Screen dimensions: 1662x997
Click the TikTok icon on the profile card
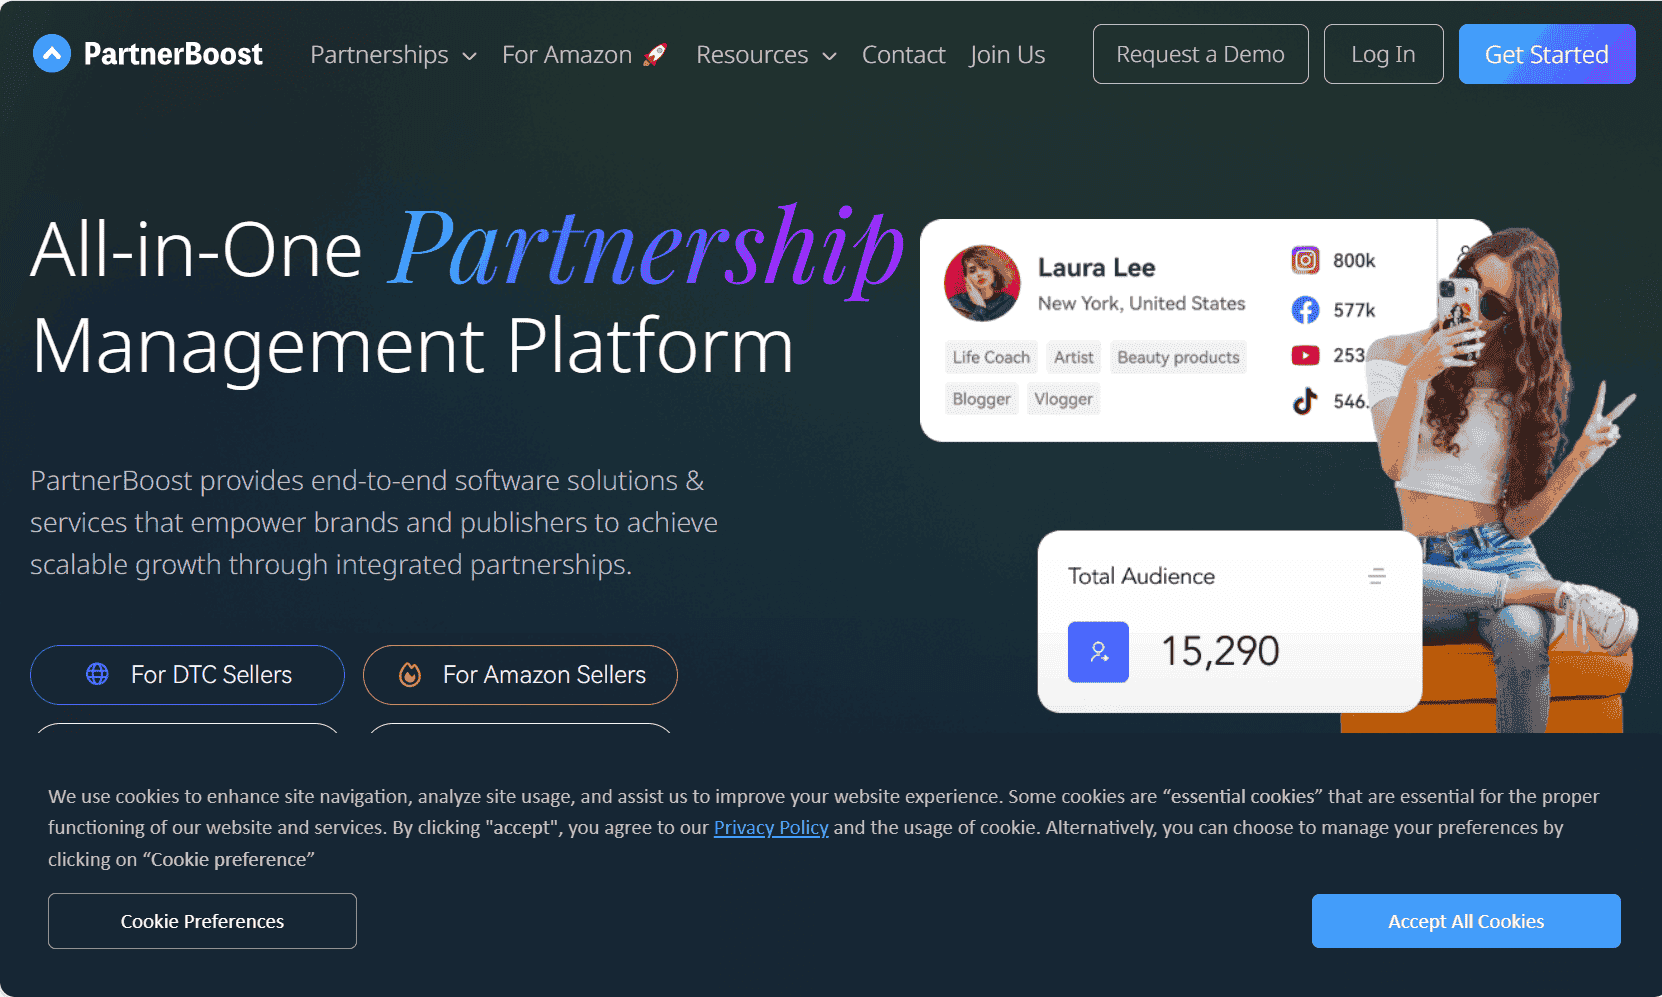[x=1304, y=400]
